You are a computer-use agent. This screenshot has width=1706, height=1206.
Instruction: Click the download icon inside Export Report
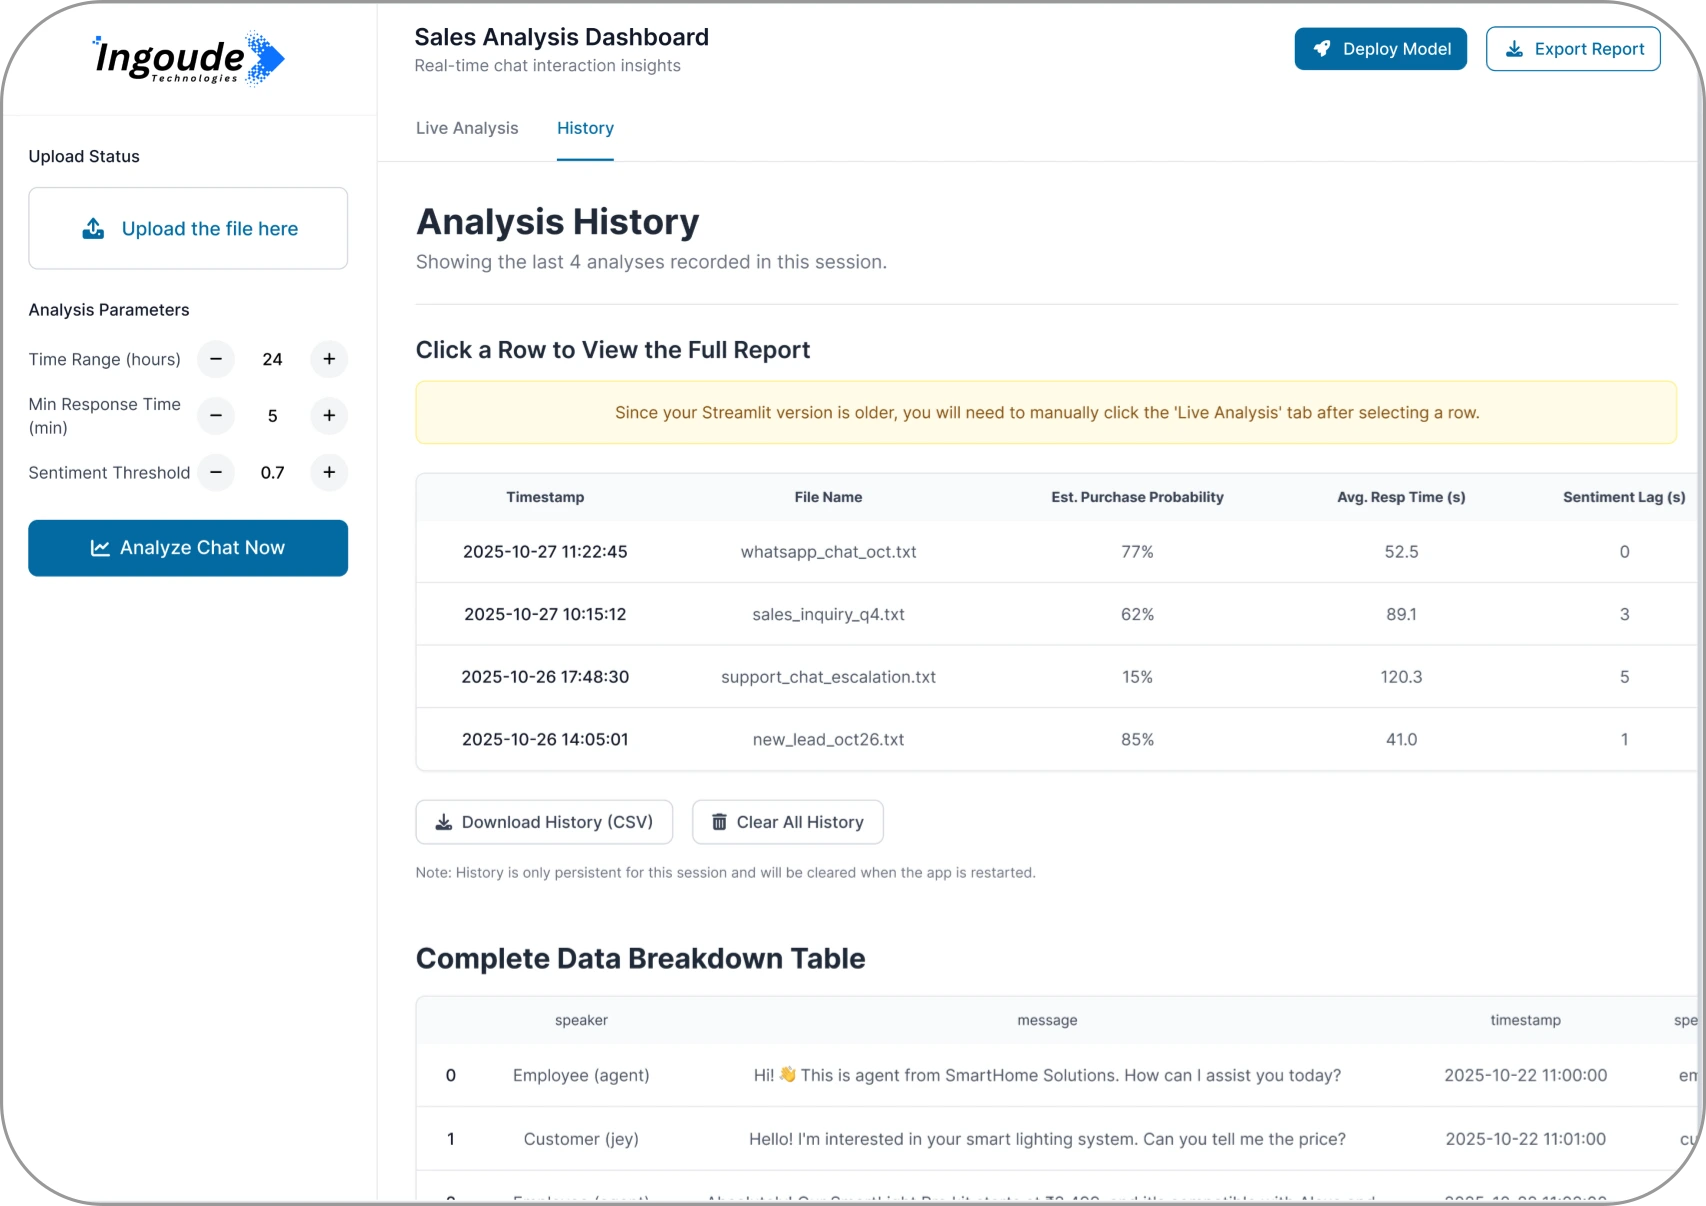pos(1516,48)
